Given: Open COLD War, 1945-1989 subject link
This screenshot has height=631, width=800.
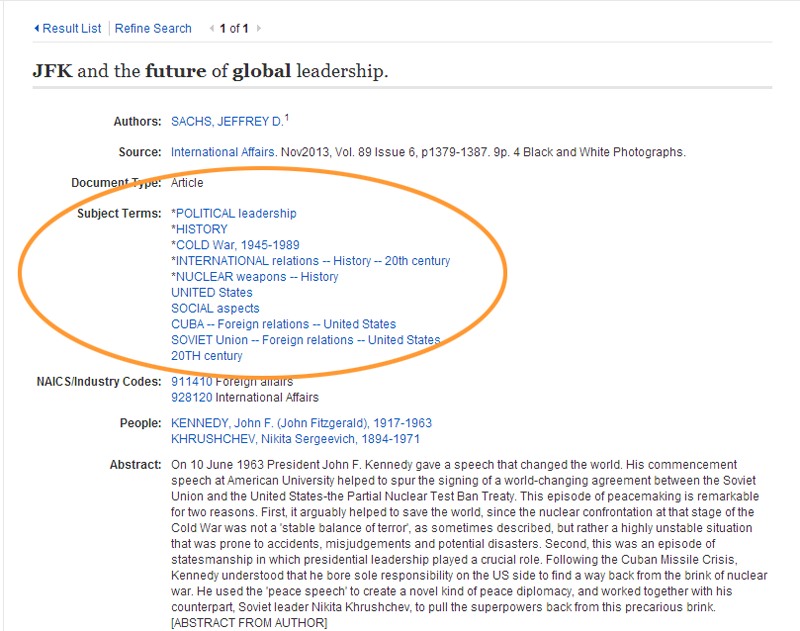Looking at the screenshot, I should click(237, 245).
